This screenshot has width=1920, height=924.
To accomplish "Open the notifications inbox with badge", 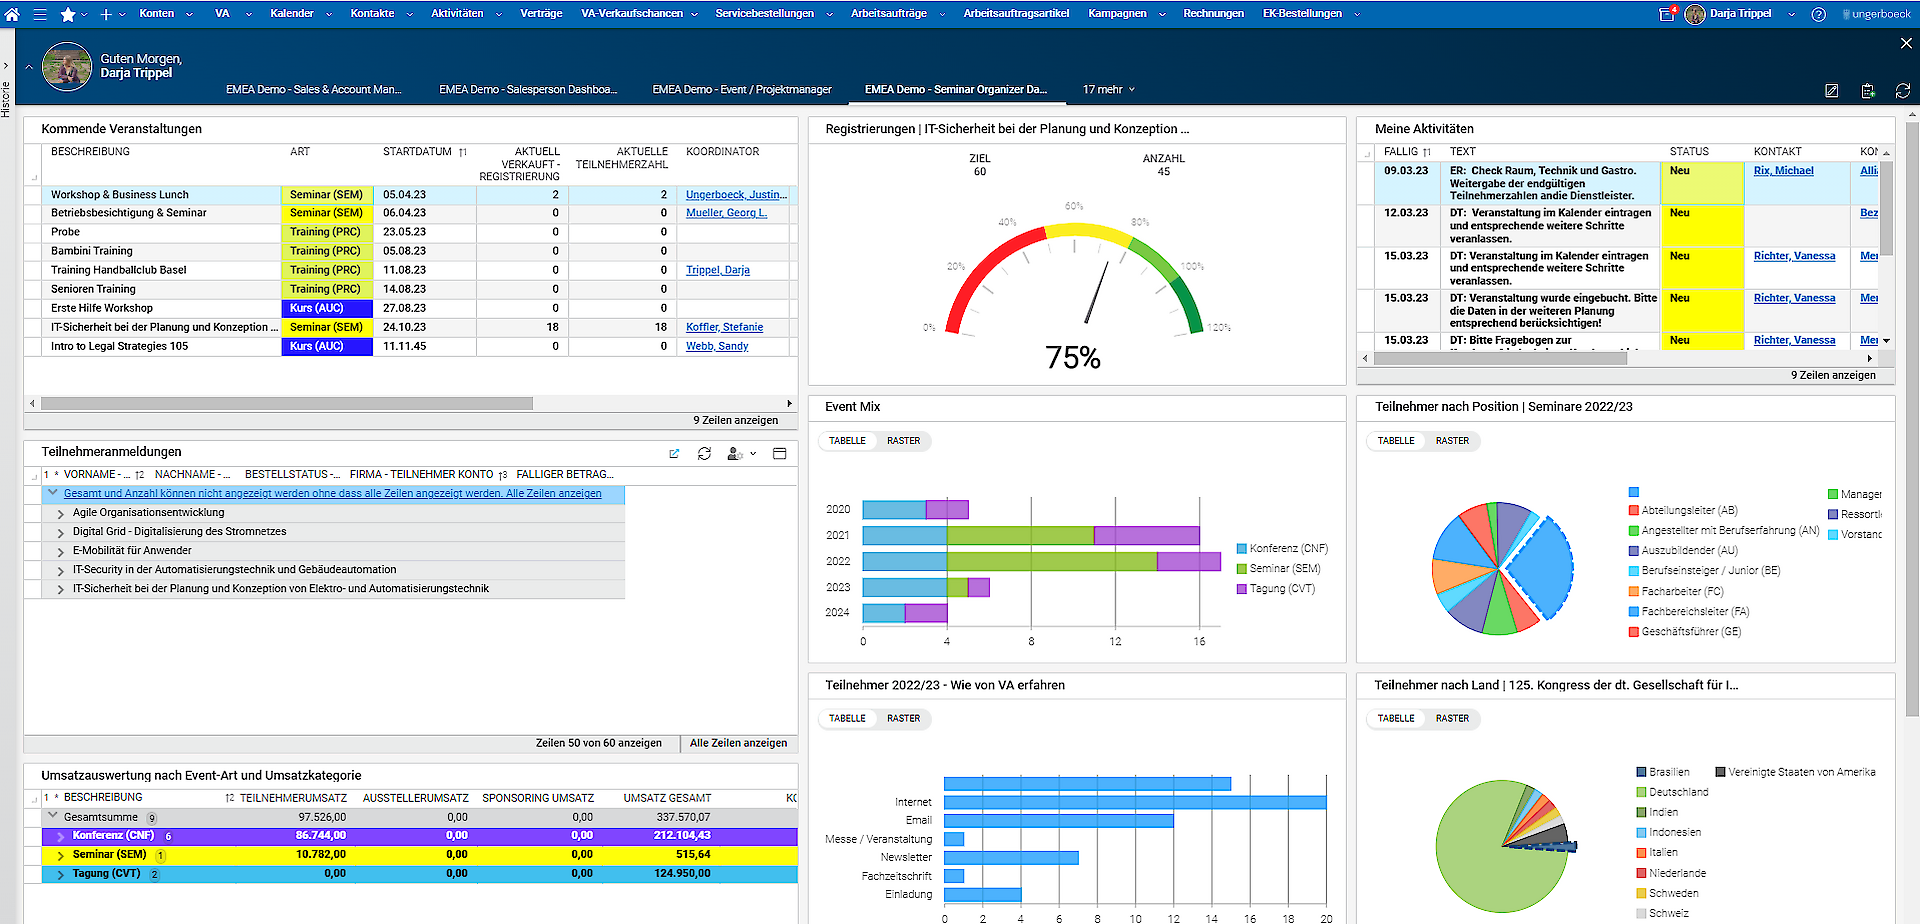I will [1667, 14].
